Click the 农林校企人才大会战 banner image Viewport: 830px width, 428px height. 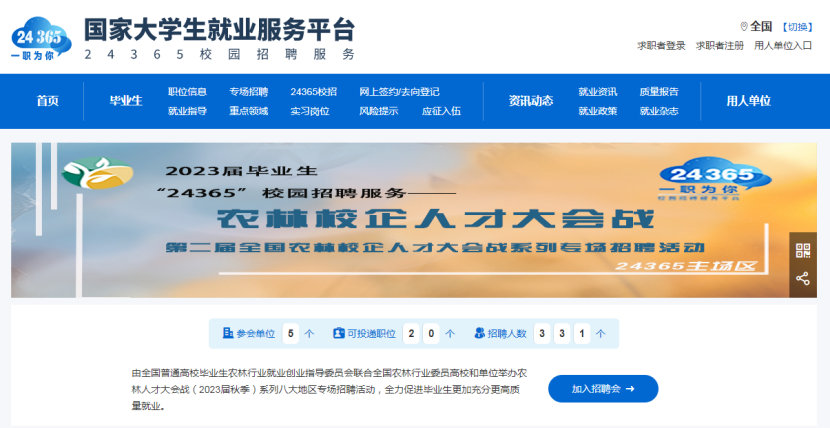coord(414,220)
